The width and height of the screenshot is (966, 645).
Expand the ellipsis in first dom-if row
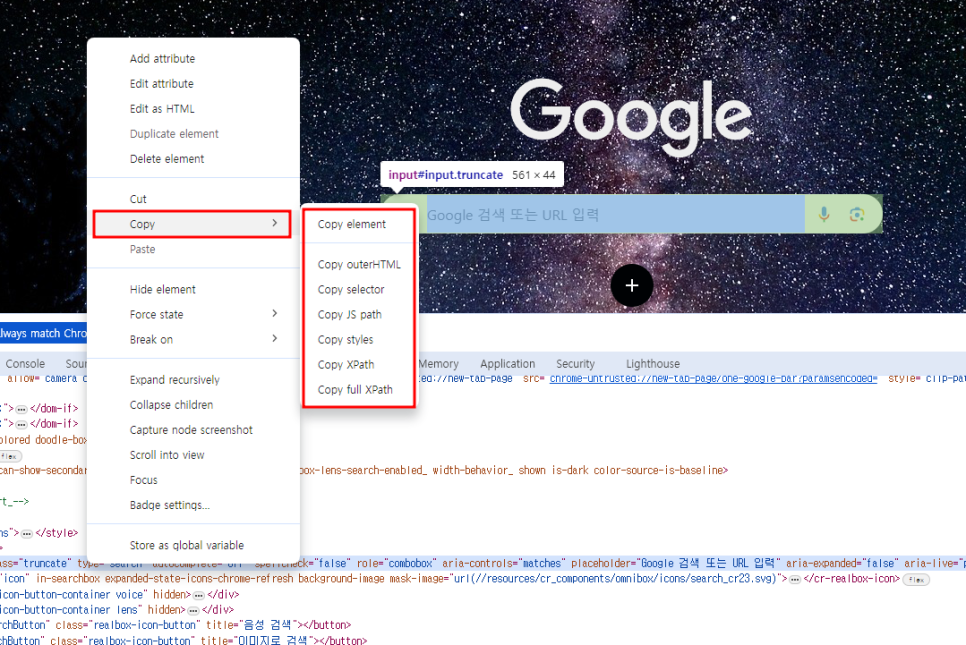[22, 408]
